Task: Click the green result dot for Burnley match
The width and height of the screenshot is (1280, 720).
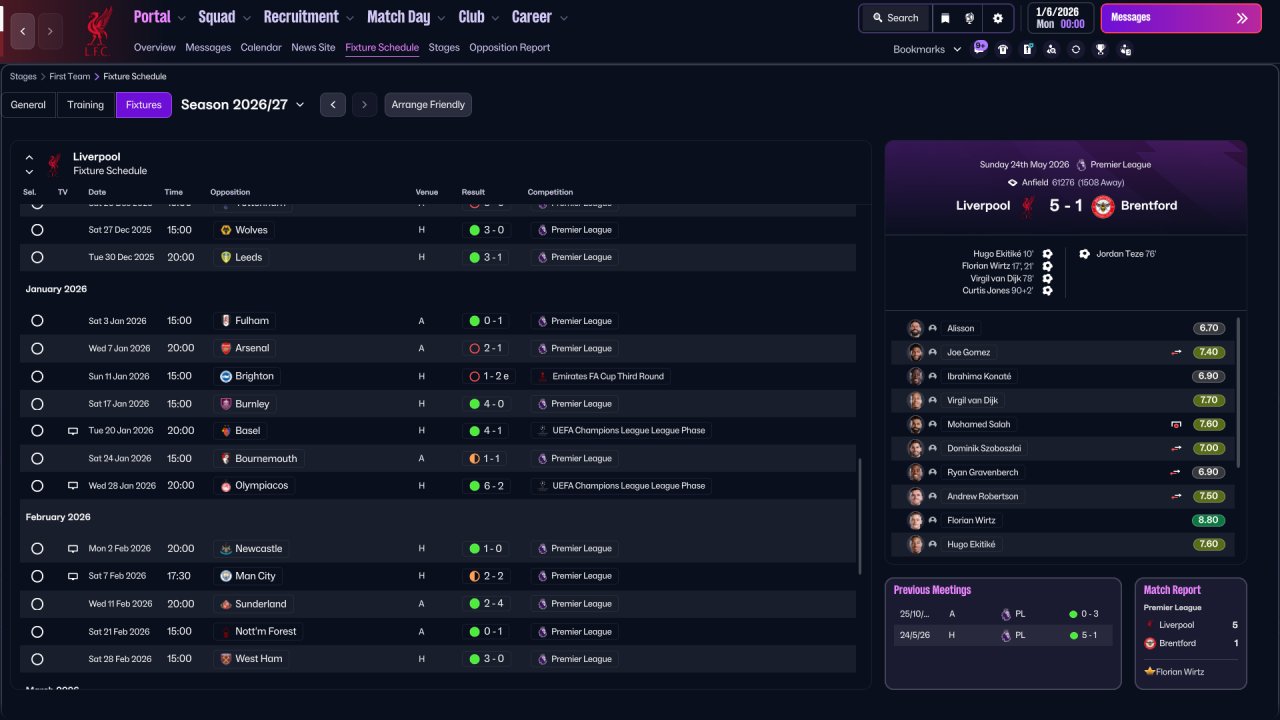Action: tap(474, 404)
